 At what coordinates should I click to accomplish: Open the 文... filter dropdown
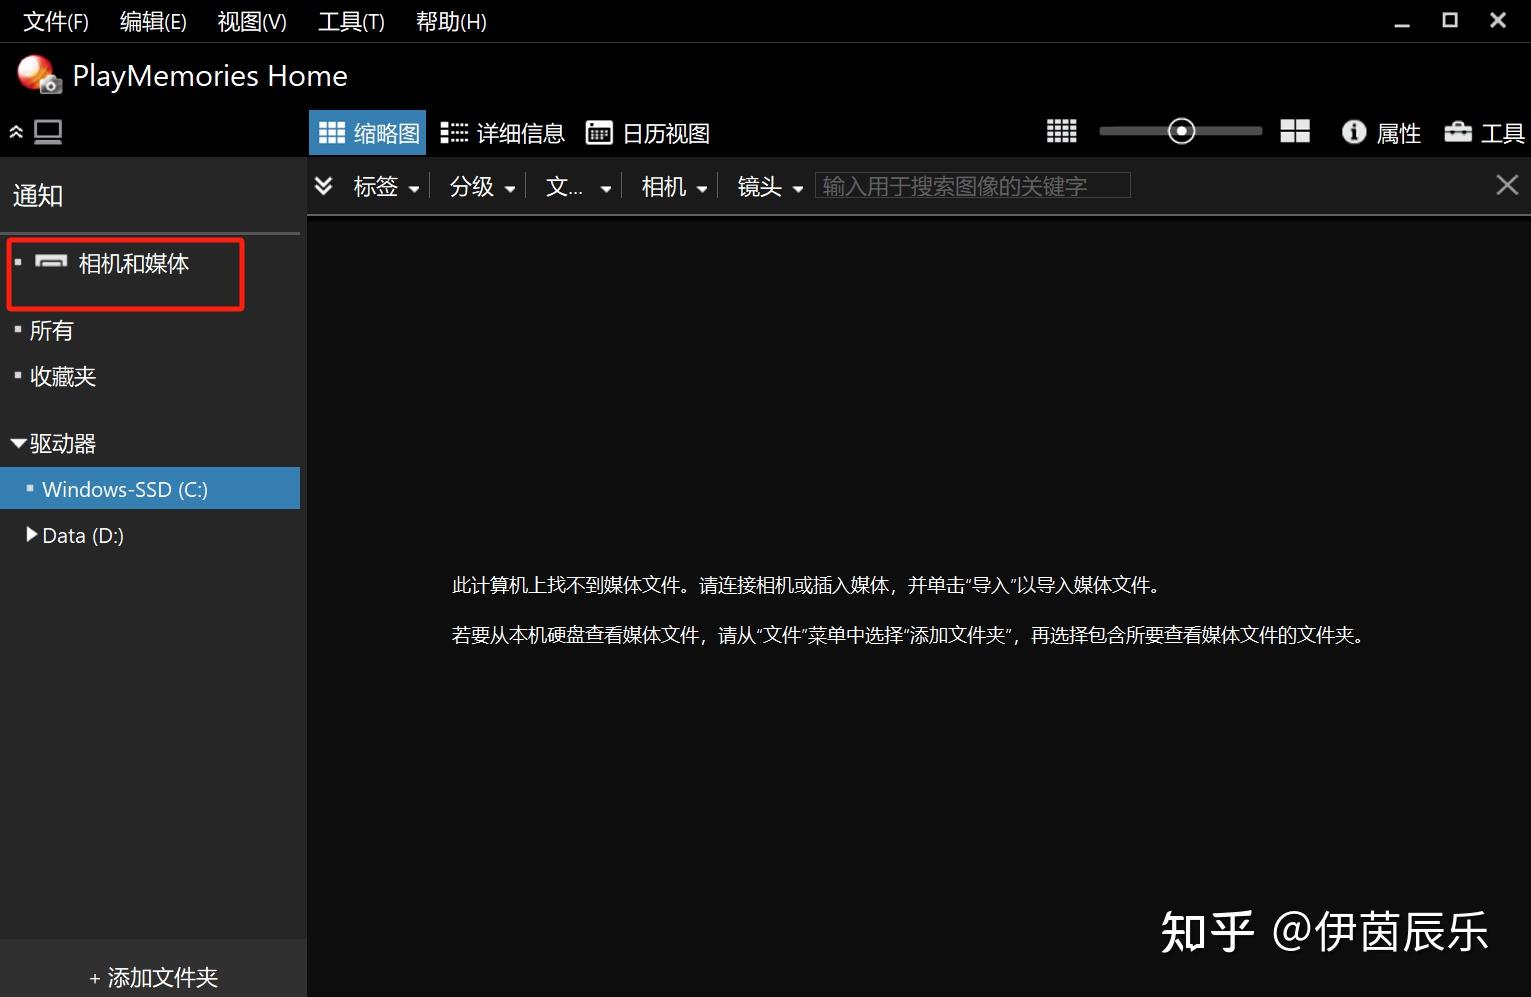pyautogui.click(x=578, y=187)
